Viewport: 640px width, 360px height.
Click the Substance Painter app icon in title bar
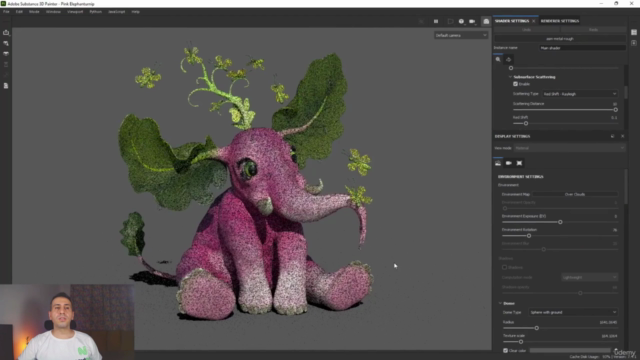(x=3, y=4)
